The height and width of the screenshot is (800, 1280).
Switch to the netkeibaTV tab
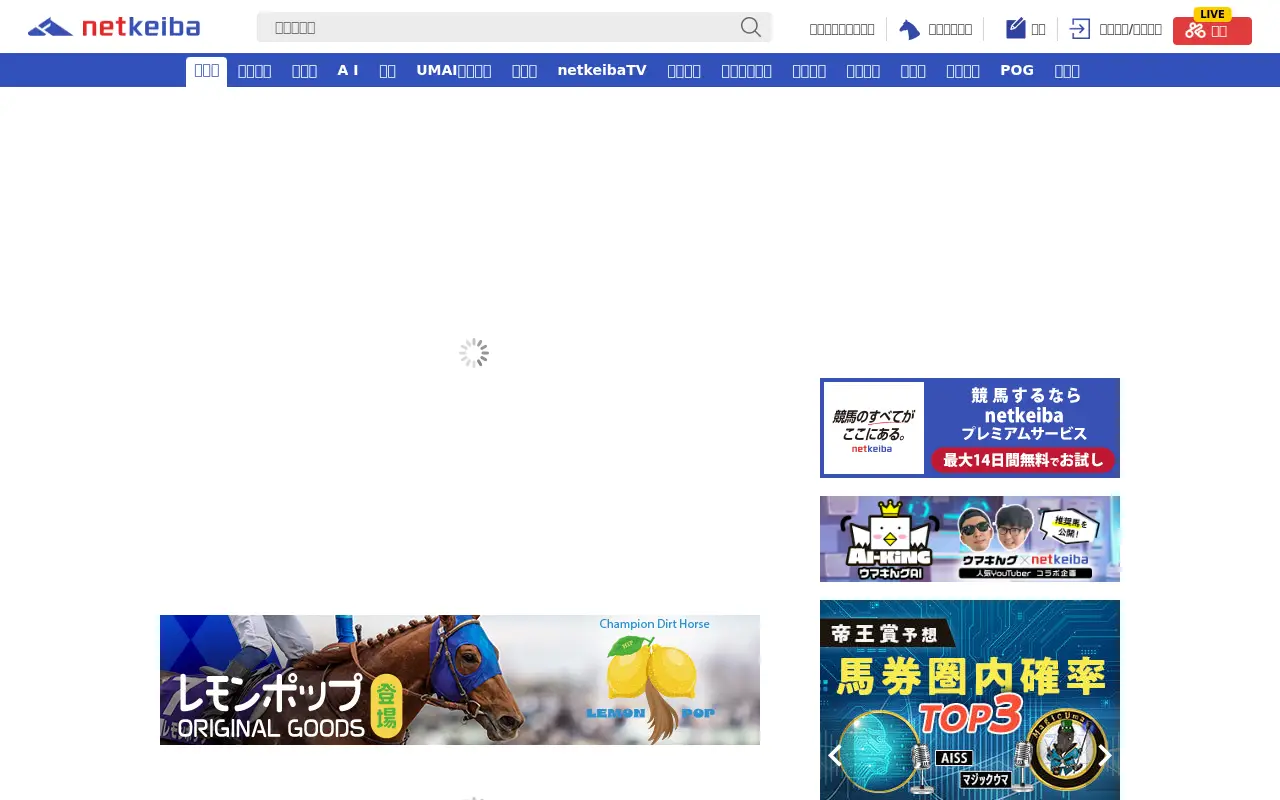[602, 70]
